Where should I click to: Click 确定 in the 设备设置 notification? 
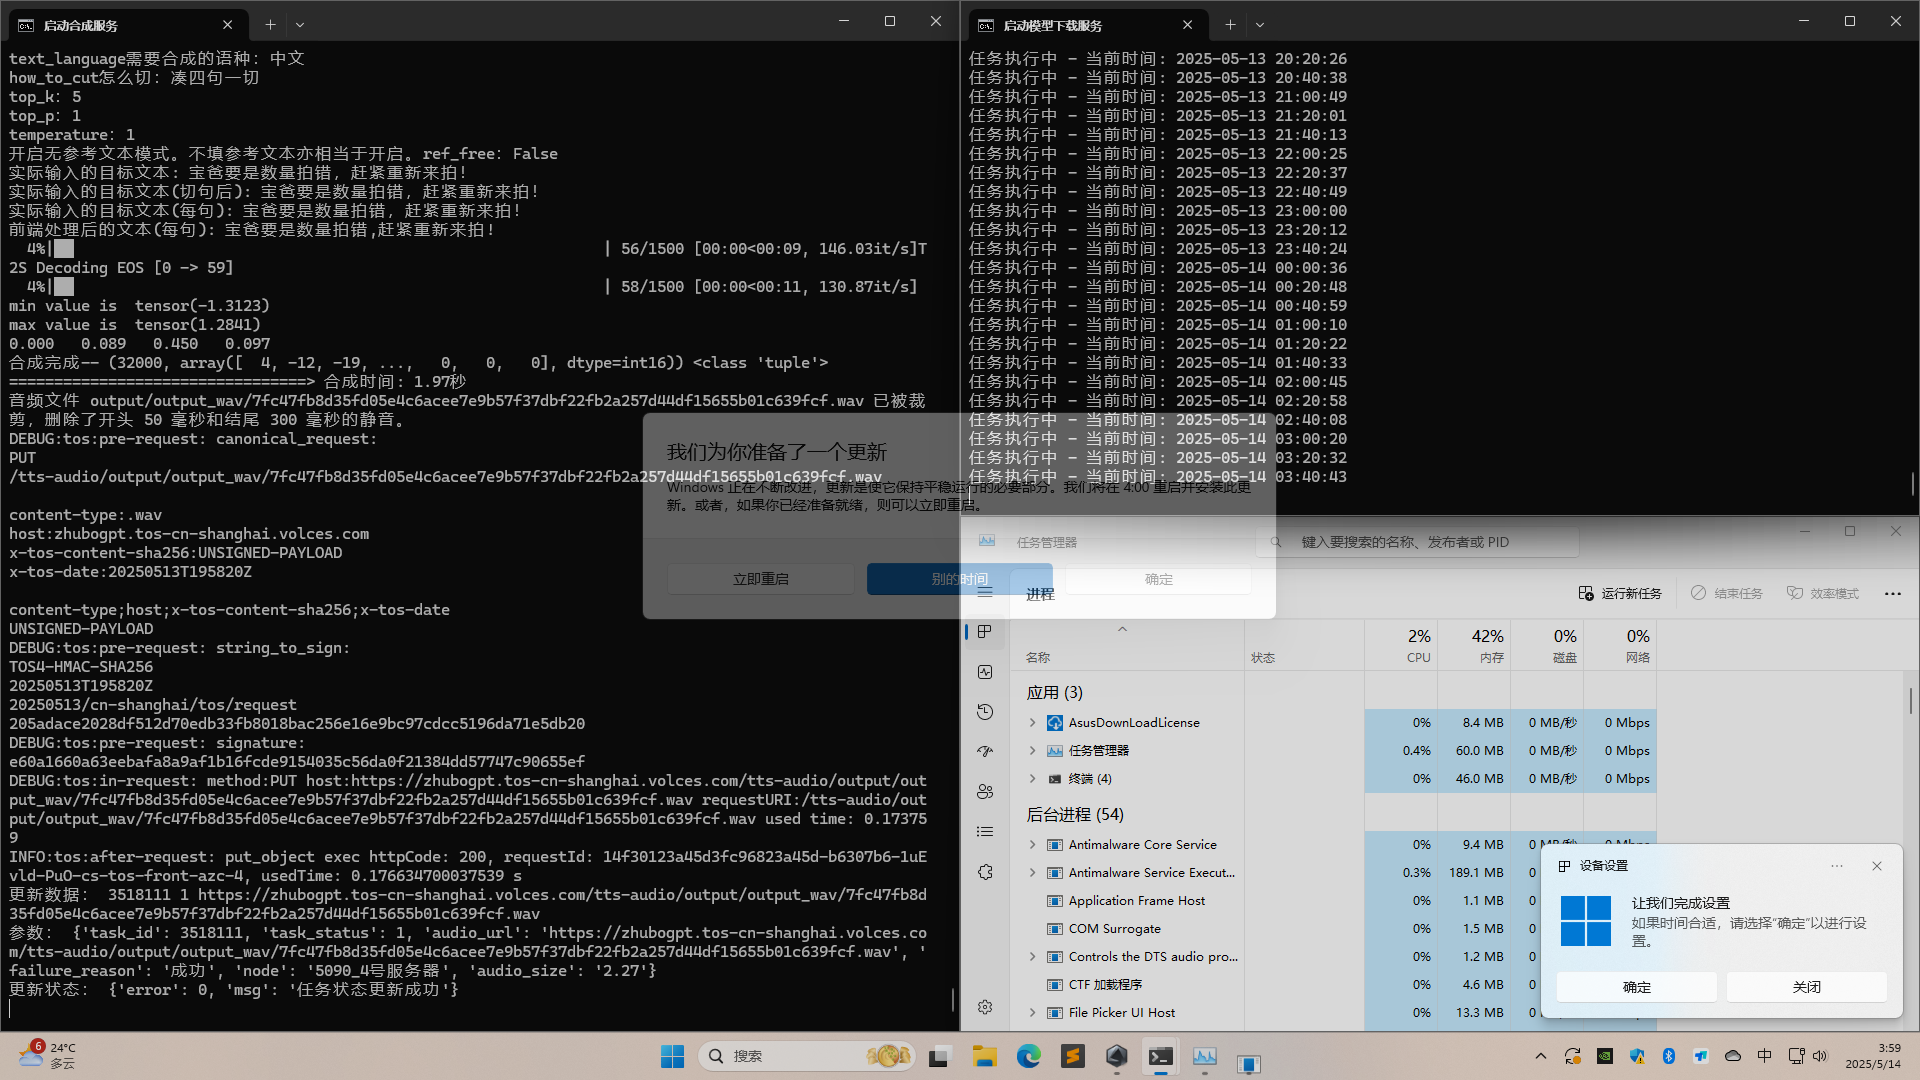click(1636, 987)
